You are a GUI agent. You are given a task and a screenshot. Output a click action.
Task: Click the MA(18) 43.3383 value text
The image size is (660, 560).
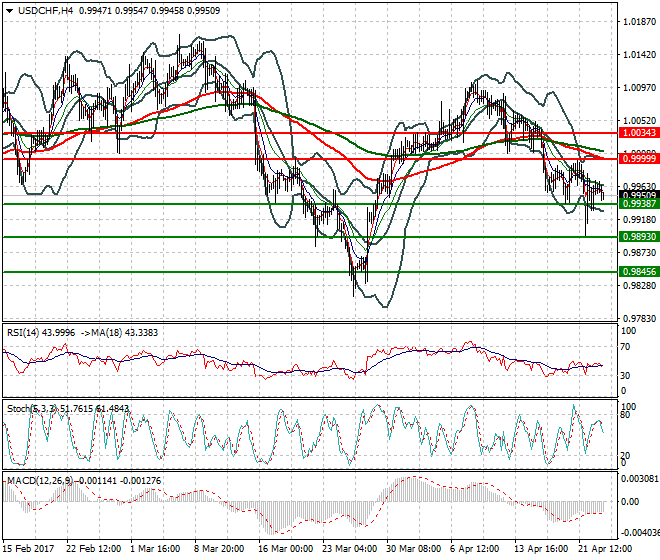(124, 333)
